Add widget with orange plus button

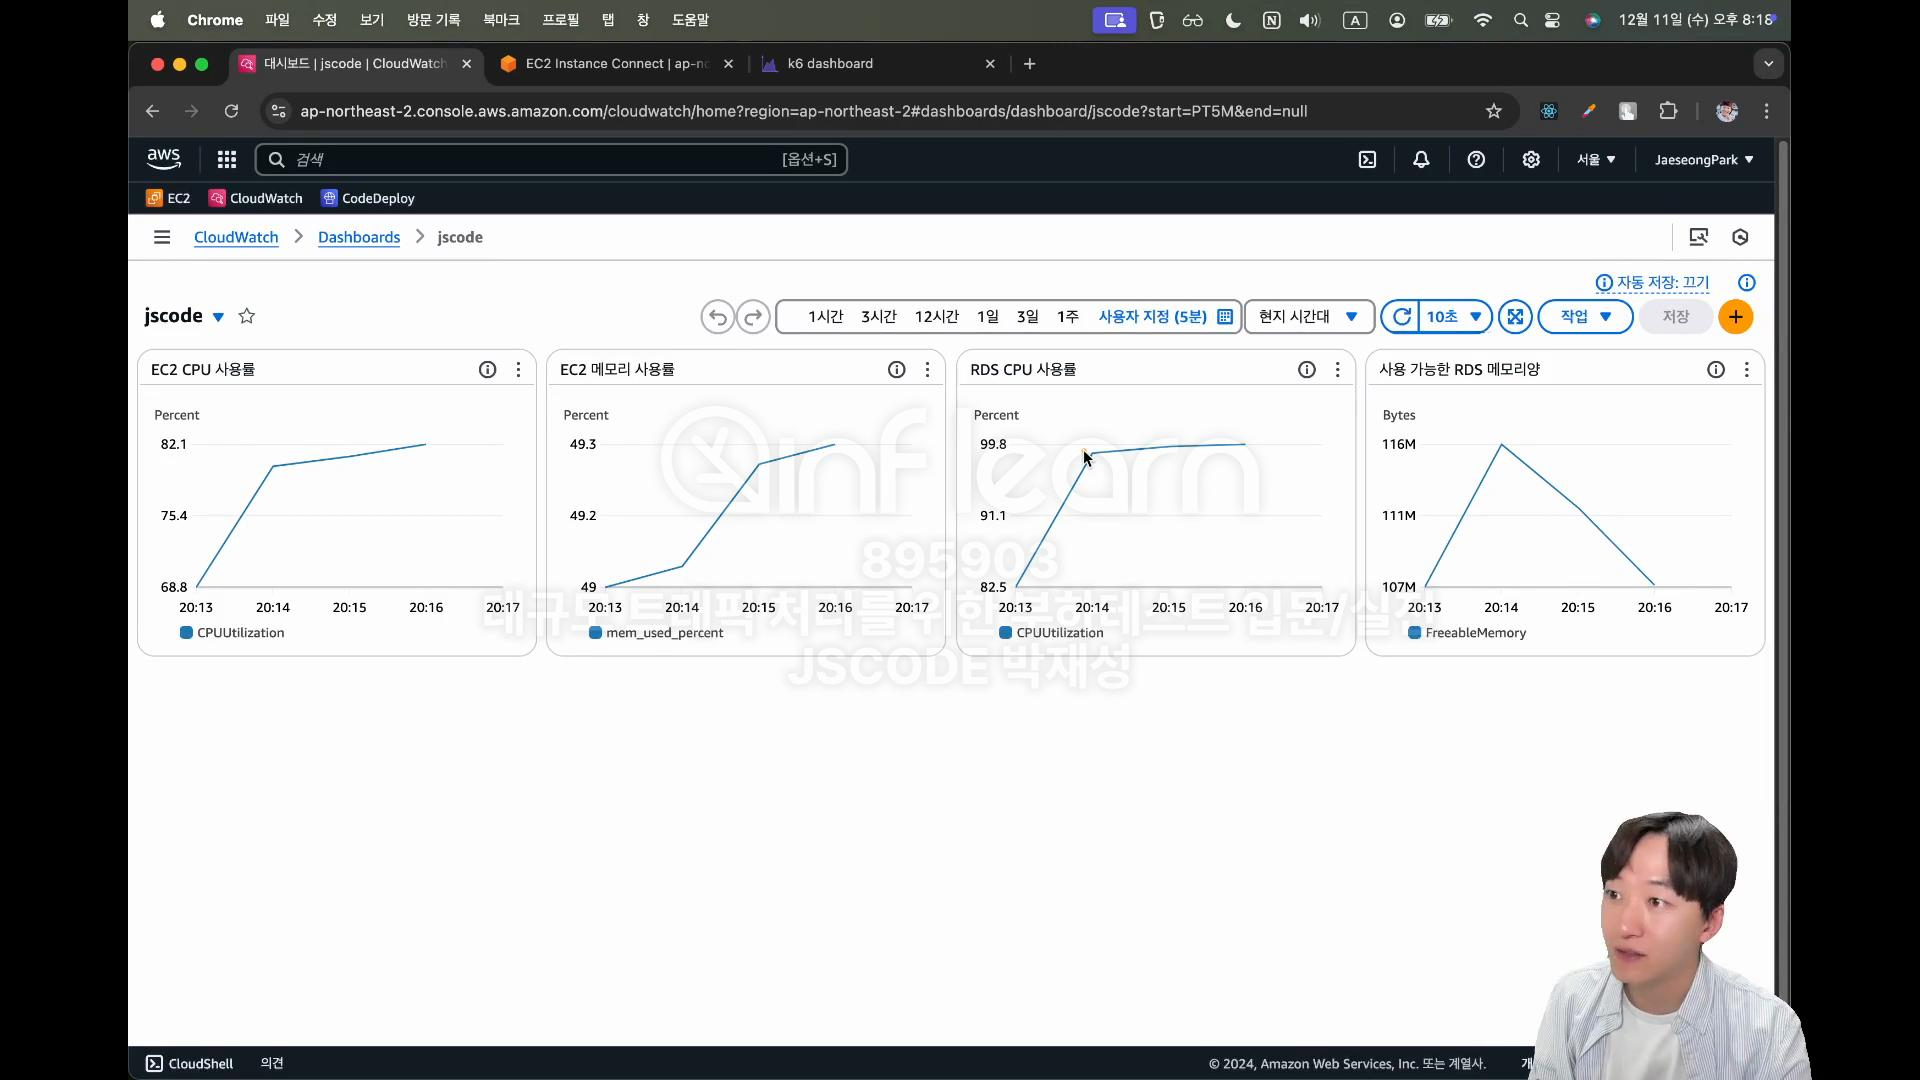click(x=1735, y=317)
